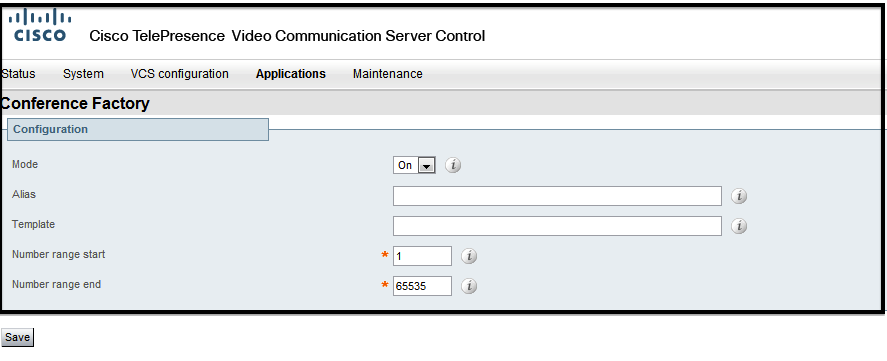
Task: Click the Conference Factory page heading
Action: pos(75,104)
